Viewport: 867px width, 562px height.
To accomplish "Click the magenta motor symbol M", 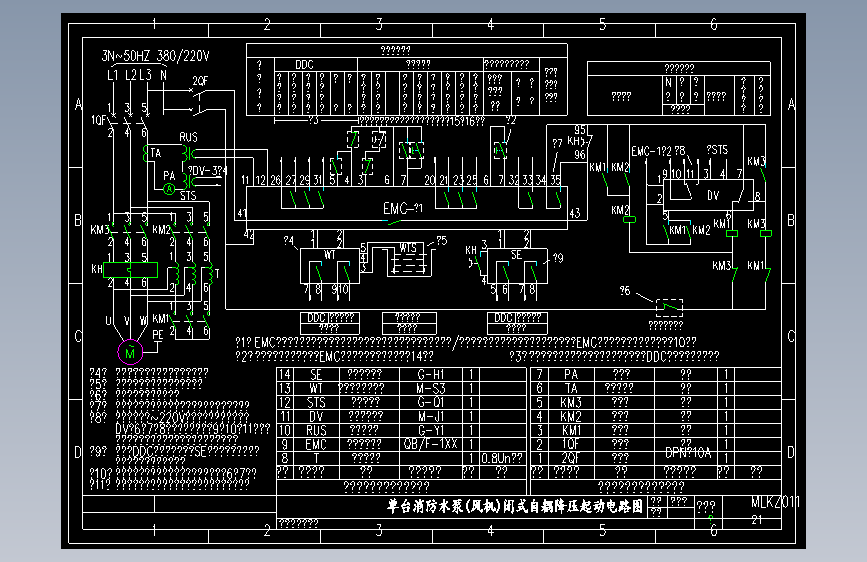I will coord(130,352).
